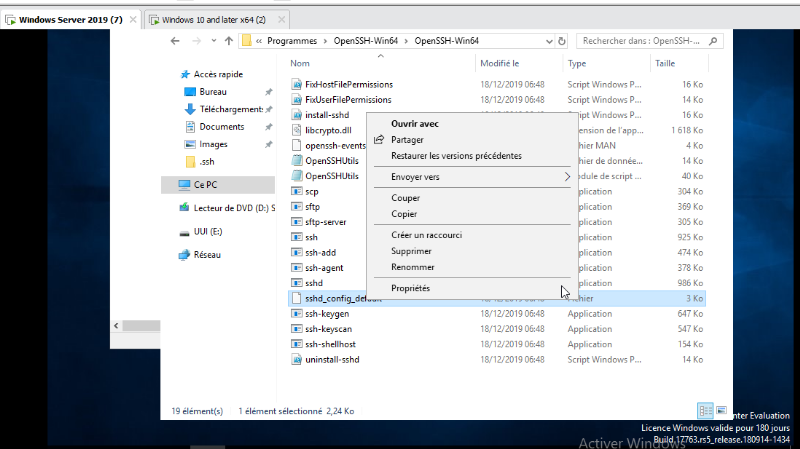The width and height of the screenshot is (800, 449).
Task: Click the search magnifier icon
Action: (x=713, y=41)
